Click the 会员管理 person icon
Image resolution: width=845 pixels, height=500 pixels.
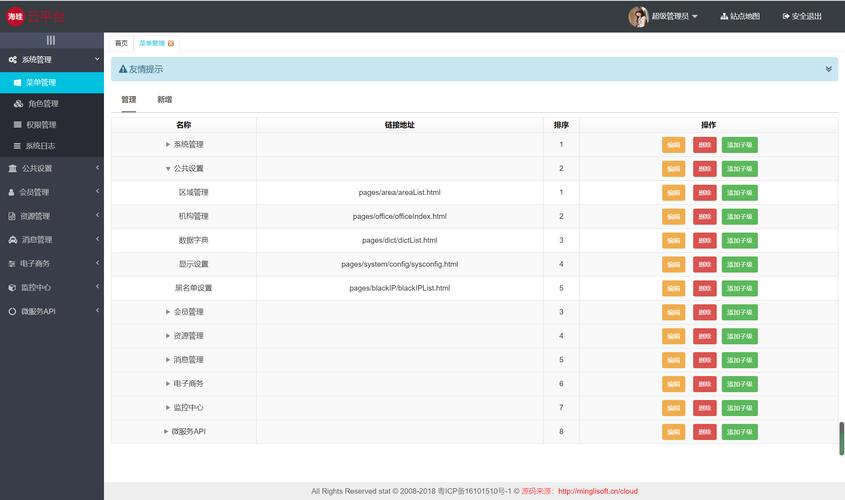11,192
